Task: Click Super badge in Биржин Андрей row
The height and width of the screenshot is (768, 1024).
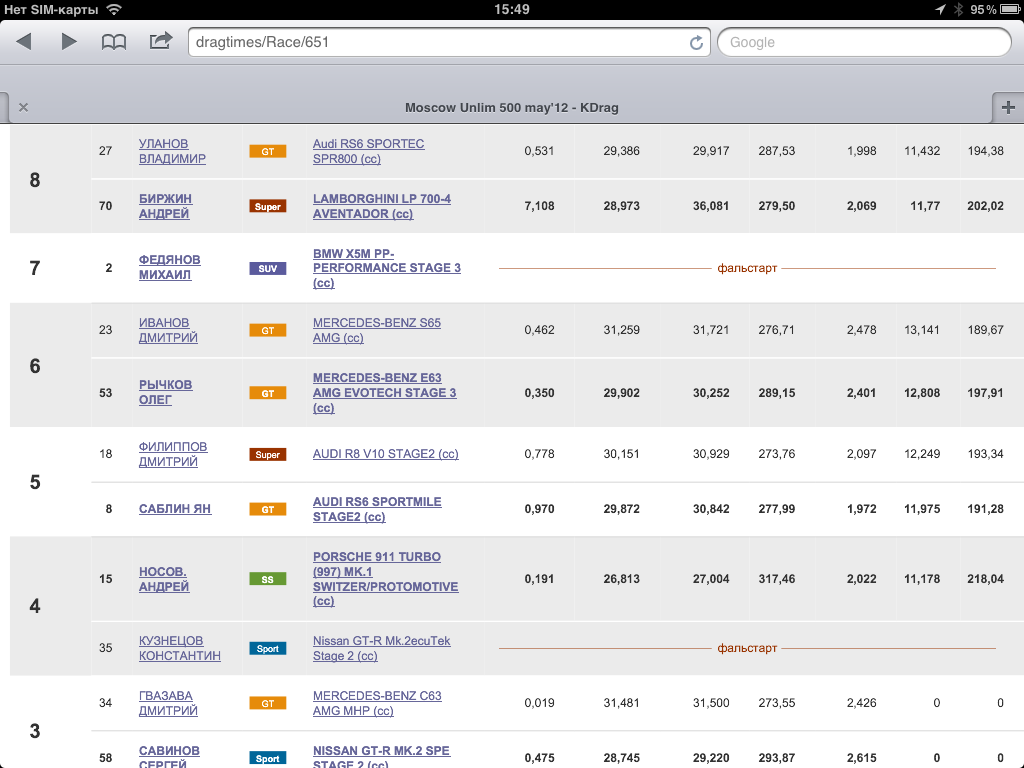Action: pos(268,206)
